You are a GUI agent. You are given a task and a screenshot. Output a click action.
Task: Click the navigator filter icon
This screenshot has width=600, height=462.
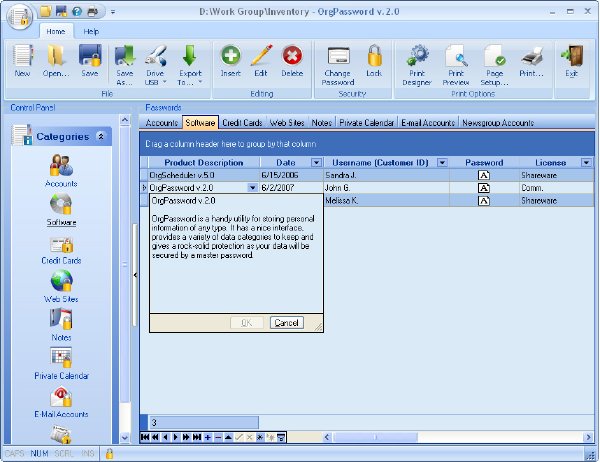tap(281, 437)
